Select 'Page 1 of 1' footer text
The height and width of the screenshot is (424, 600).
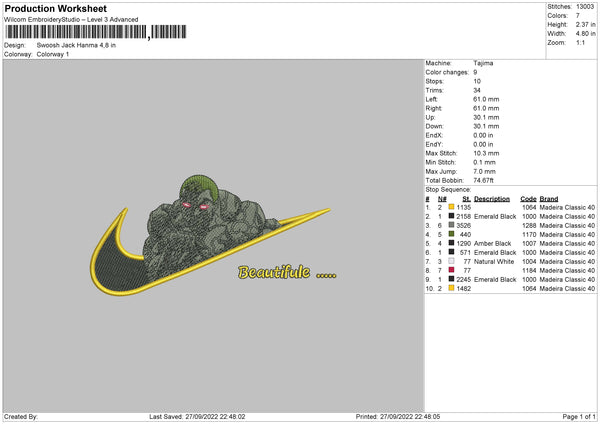579,417
